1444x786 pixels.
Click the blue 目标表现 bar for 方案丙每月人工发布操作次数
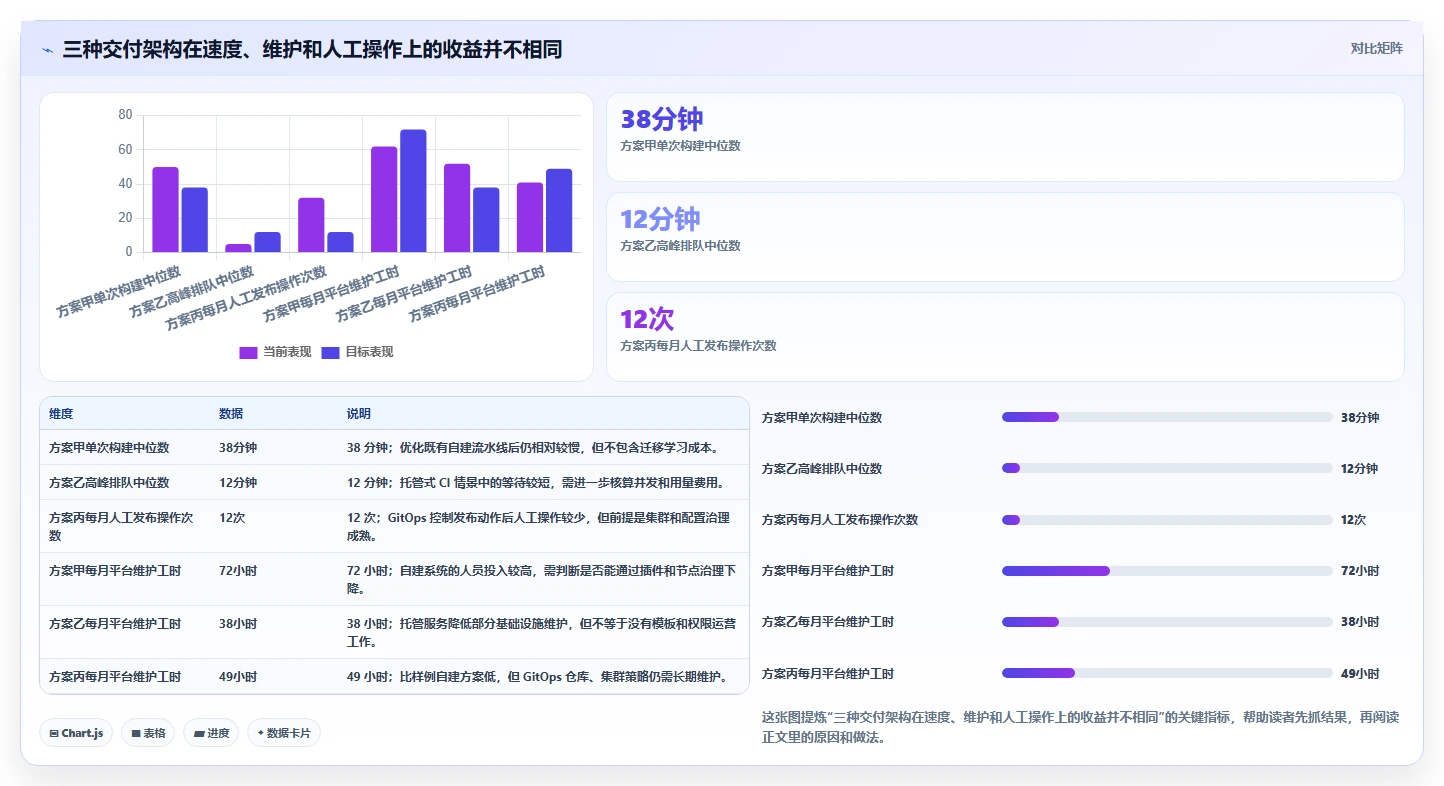pyautogui.click(x=340, y=242)
